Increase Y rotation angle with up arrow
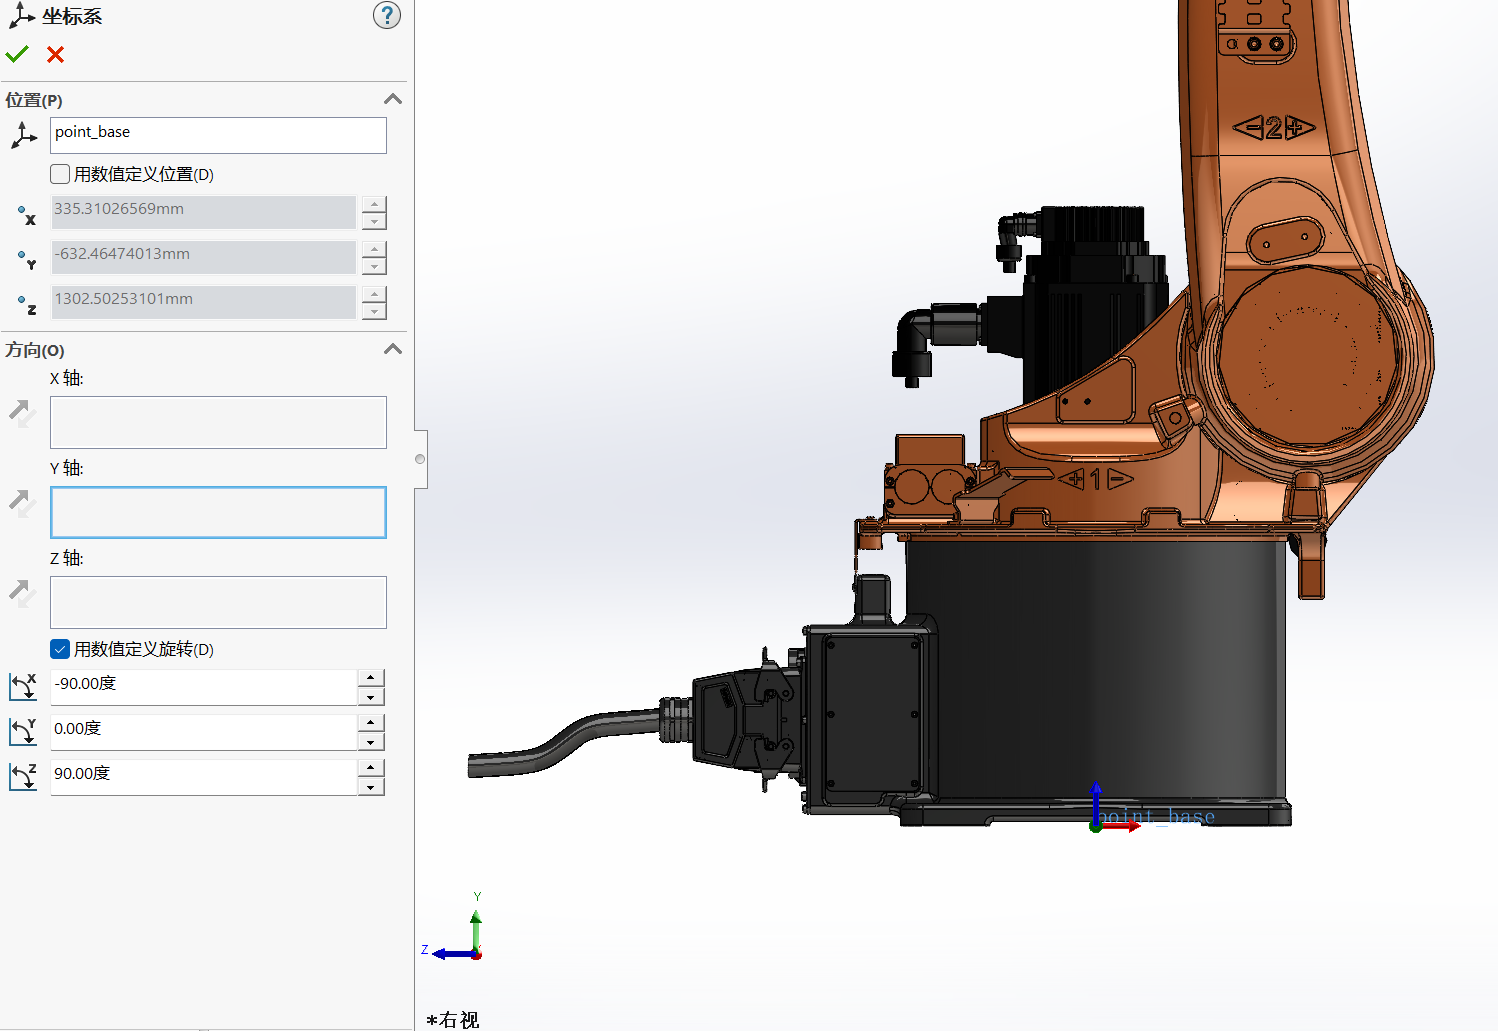This screenshot has width=1498, height=1031. pyautogui.click(x=371, y=722)
